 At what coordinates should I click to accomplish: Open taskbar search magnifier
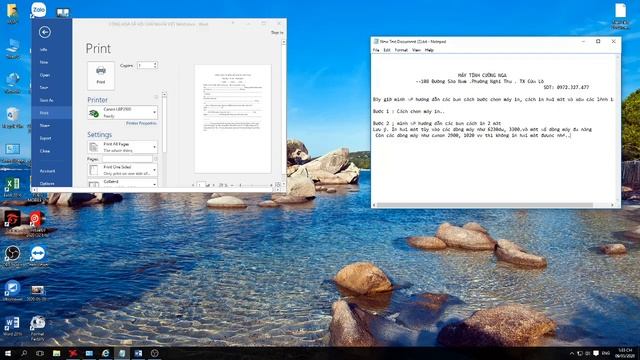pos(24,353)
